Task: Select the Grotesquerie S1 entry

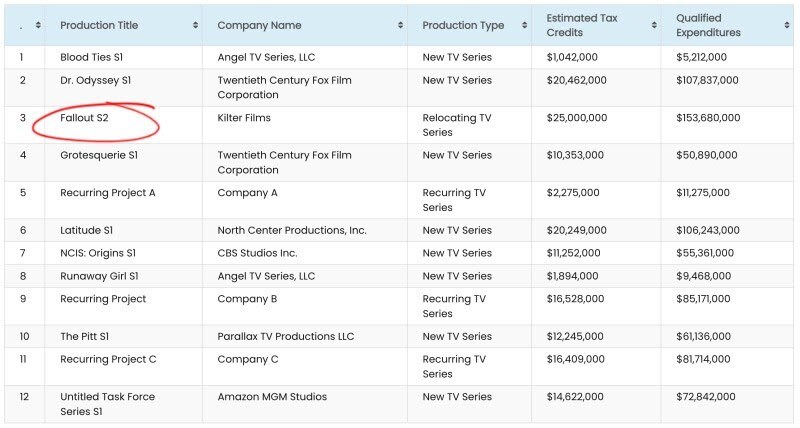Action: 99,155
